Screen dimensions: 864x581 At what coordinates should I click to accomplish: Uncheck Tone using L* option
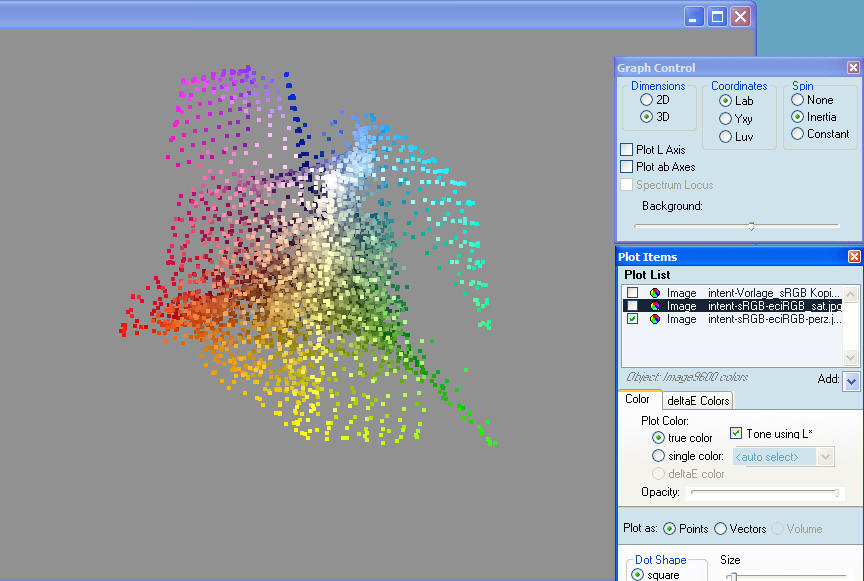[736, 433]
